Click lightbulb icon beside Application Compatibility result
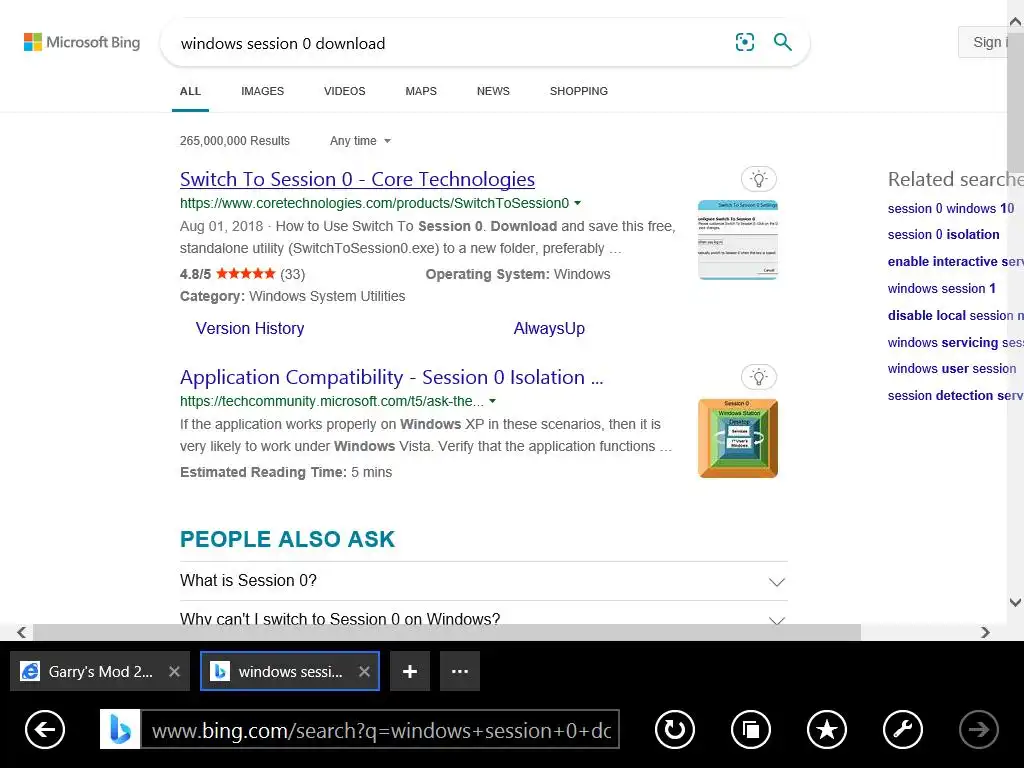This screenshot has height=768, width=1024. click(x=759, y=377)
